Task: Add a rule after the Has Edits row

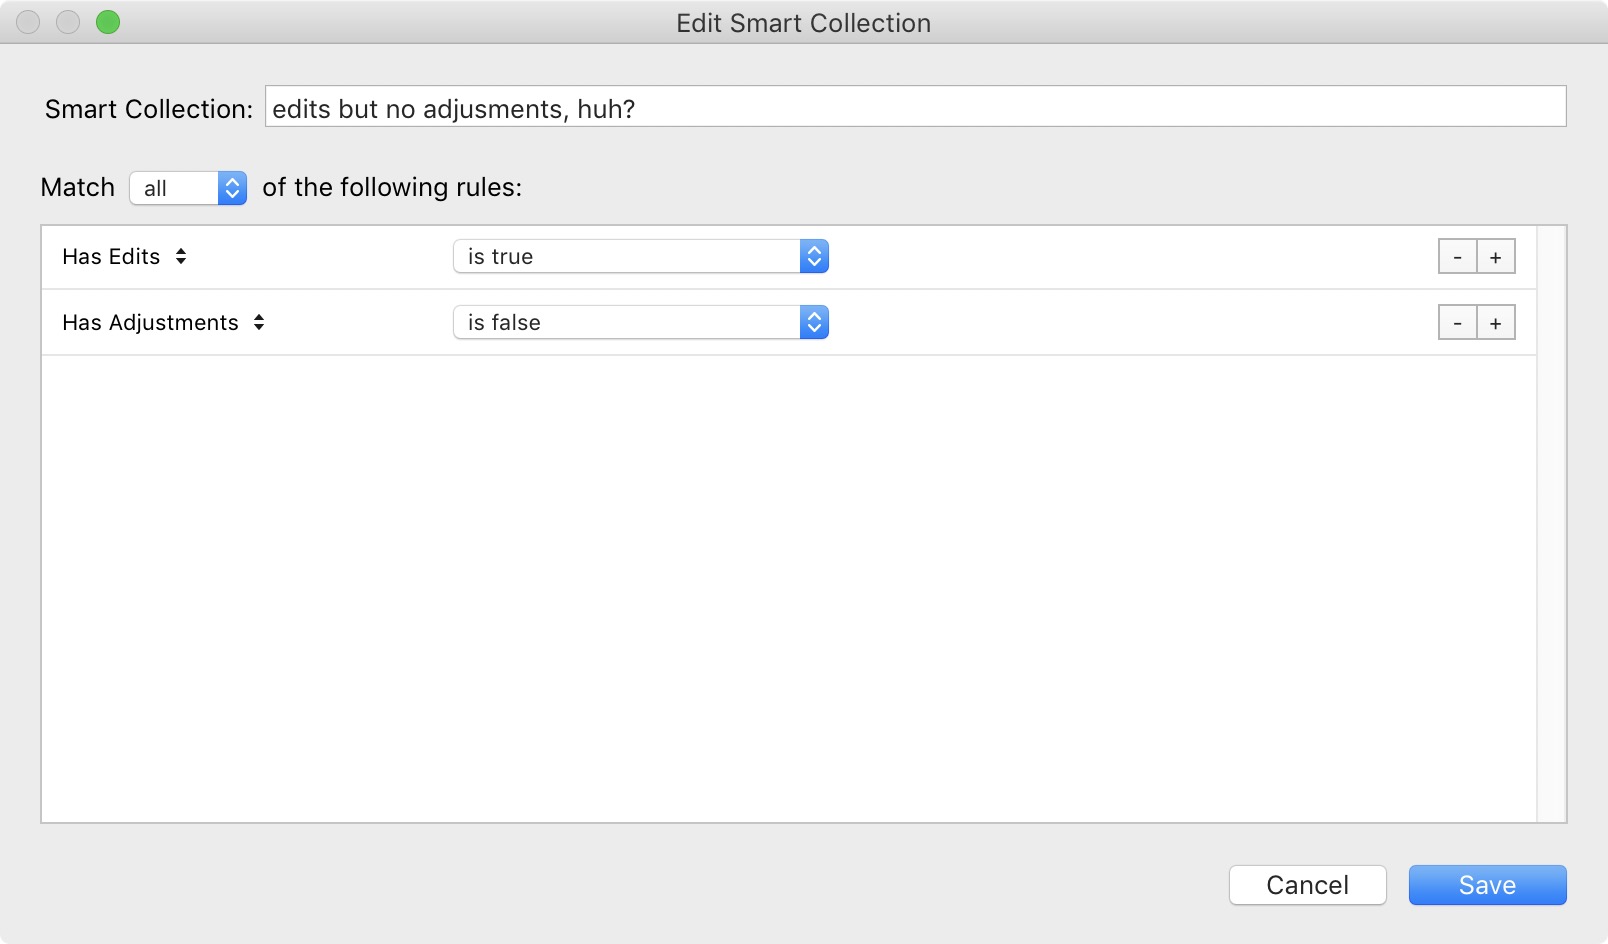Action: coord(1496,257)
